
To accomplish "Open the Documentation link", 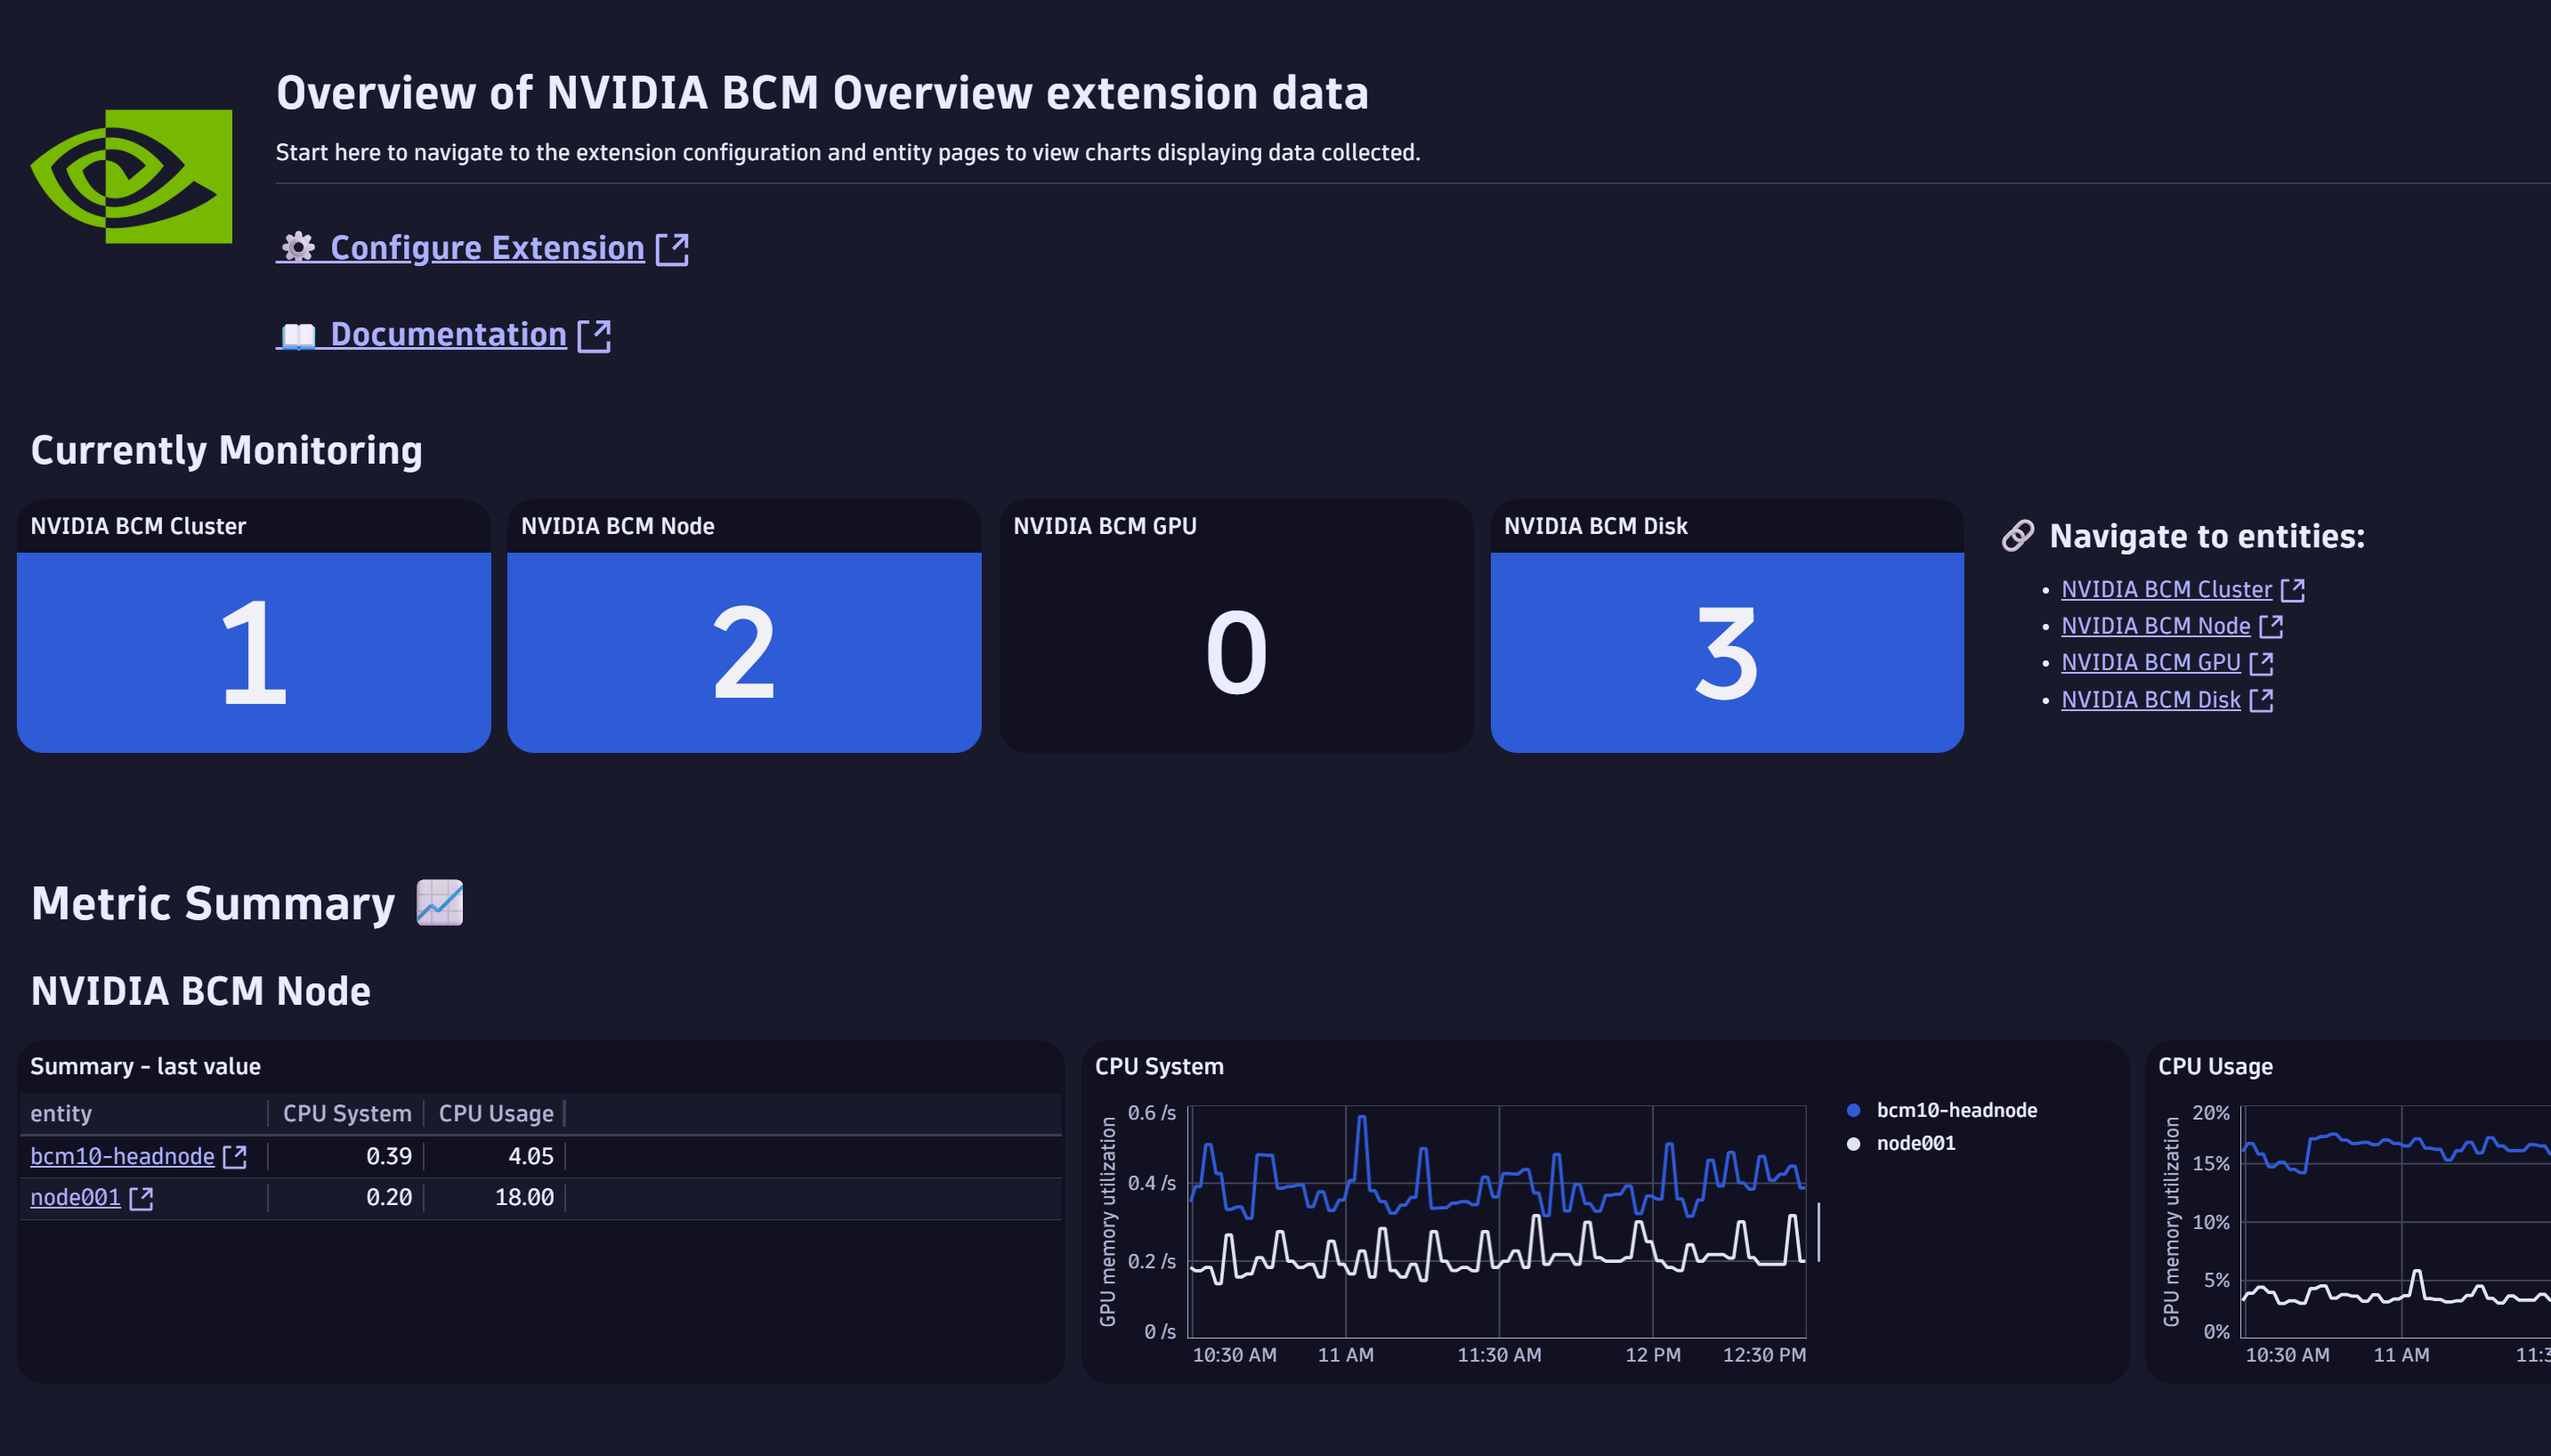I will point(448,334).
